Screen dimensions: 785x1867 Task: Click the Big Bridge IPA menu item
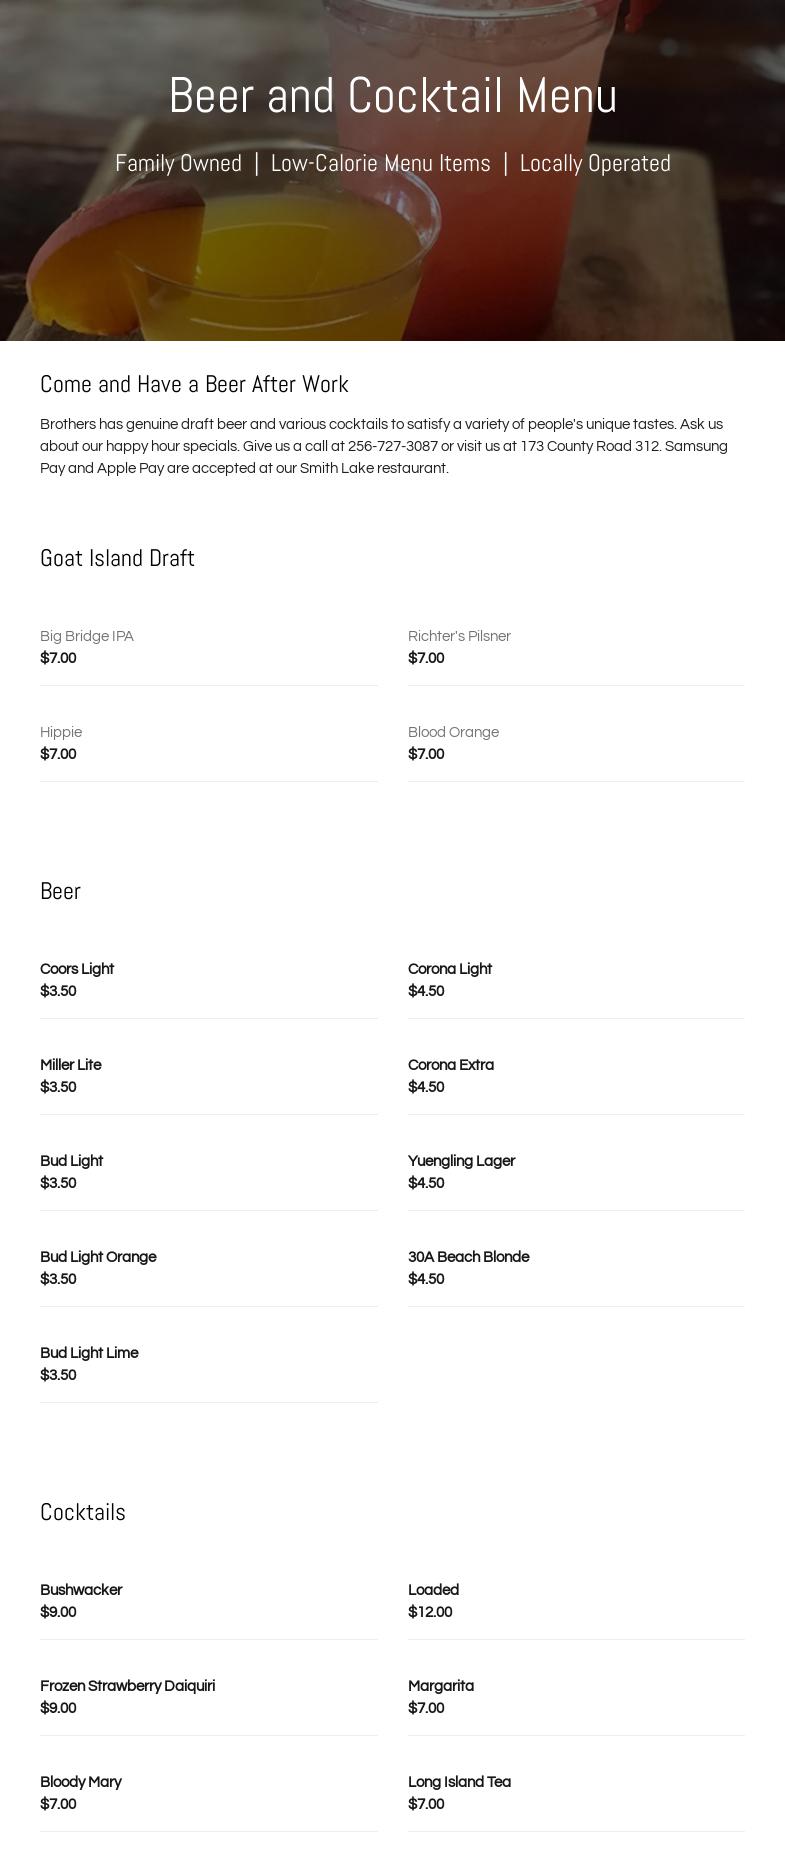pyautogui.click(x=87, y=636)
